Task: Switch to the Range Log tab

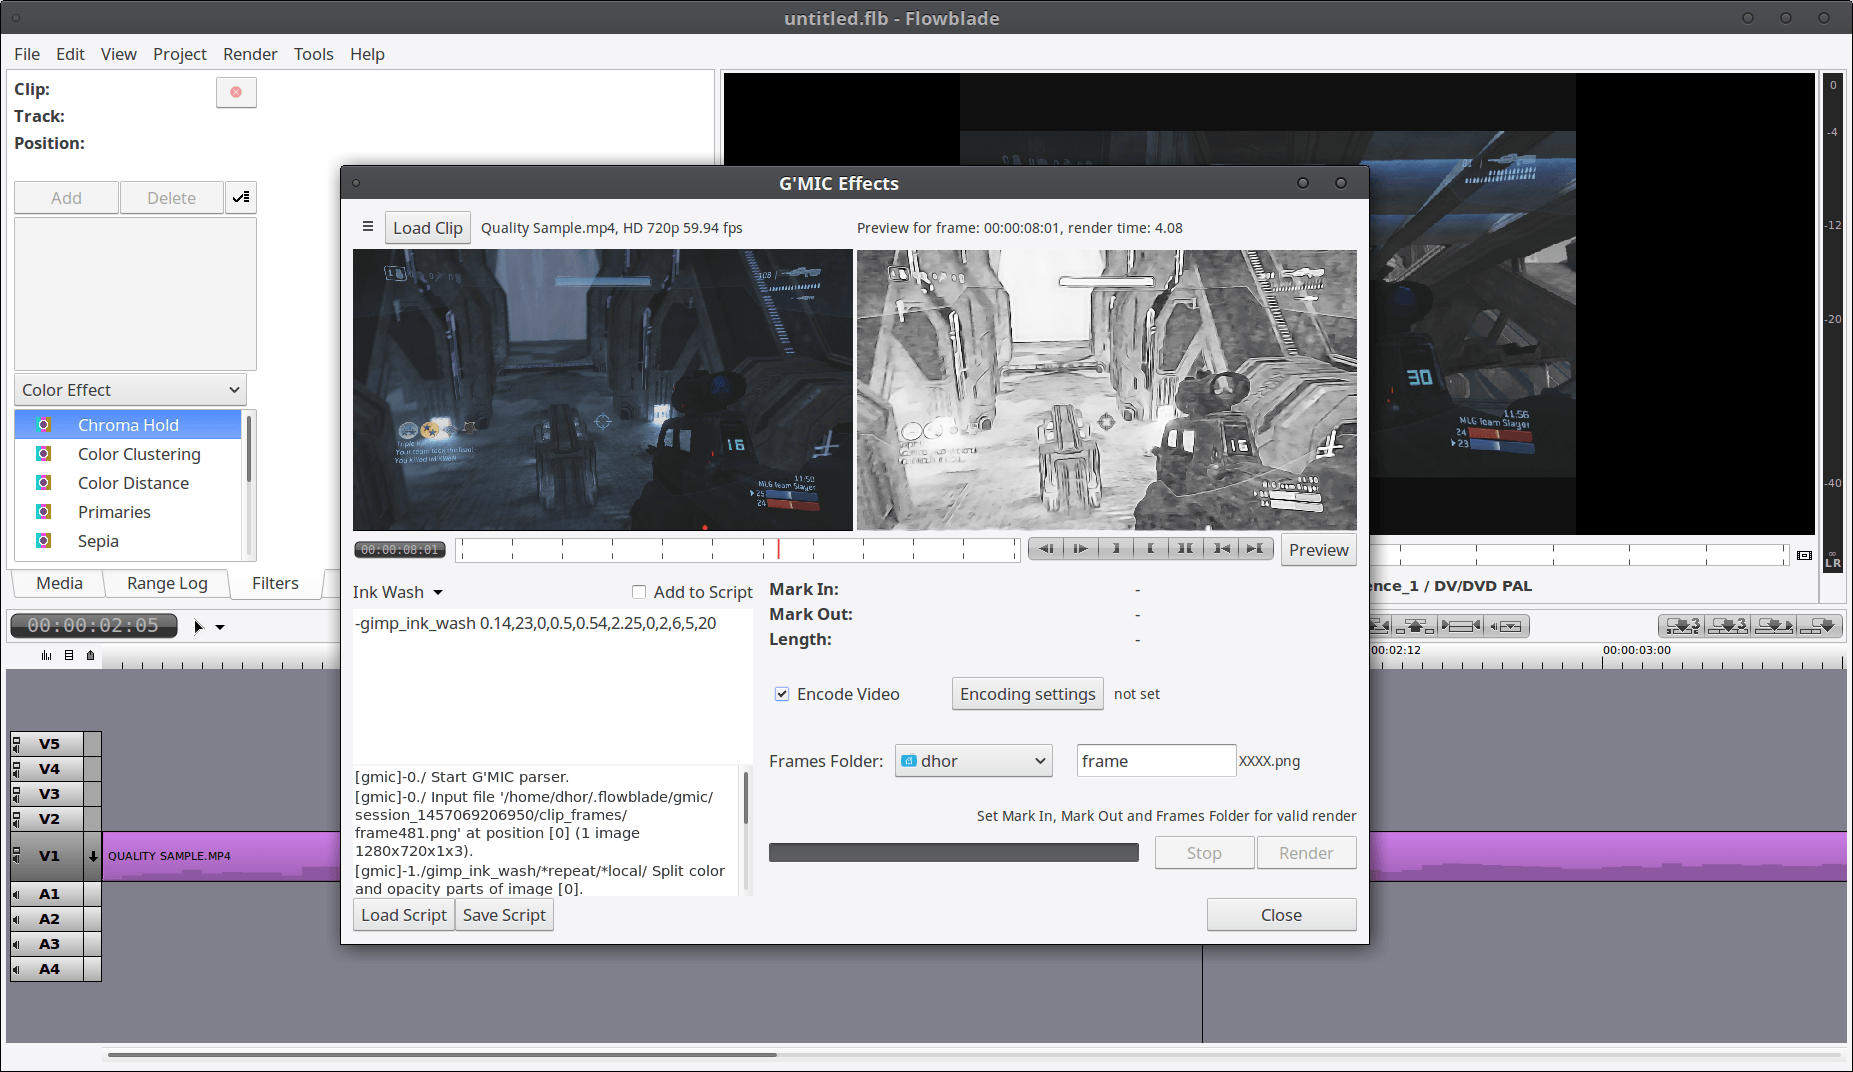Action: click(167, 583)
